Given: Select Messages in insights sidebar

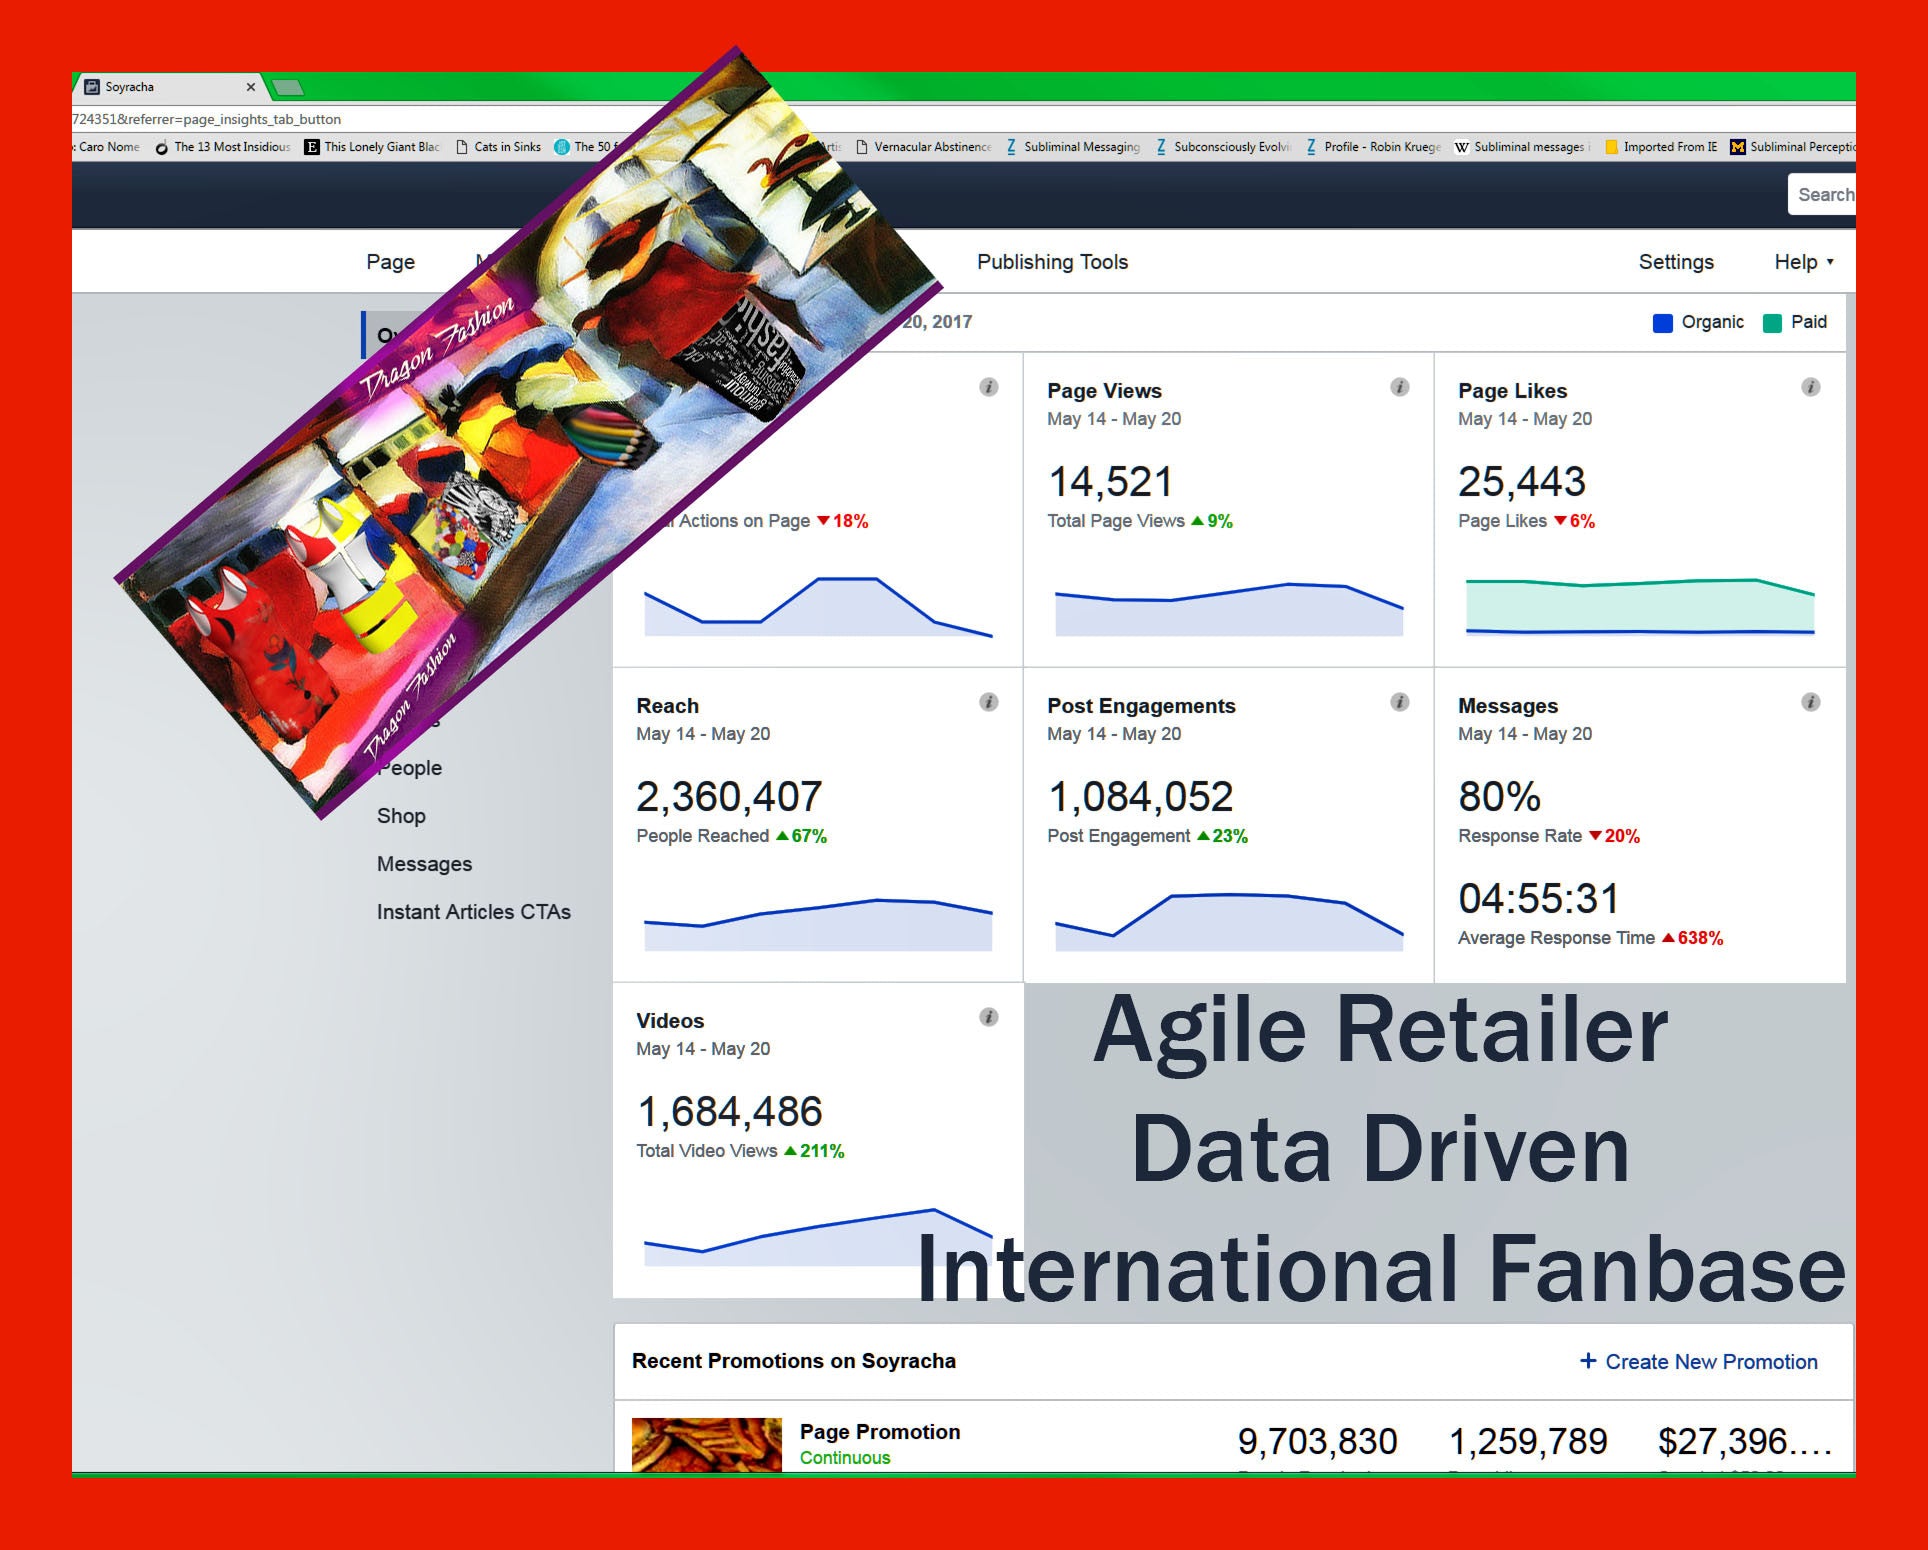Looking at the screenshot, I should click(x=424, y=864).
